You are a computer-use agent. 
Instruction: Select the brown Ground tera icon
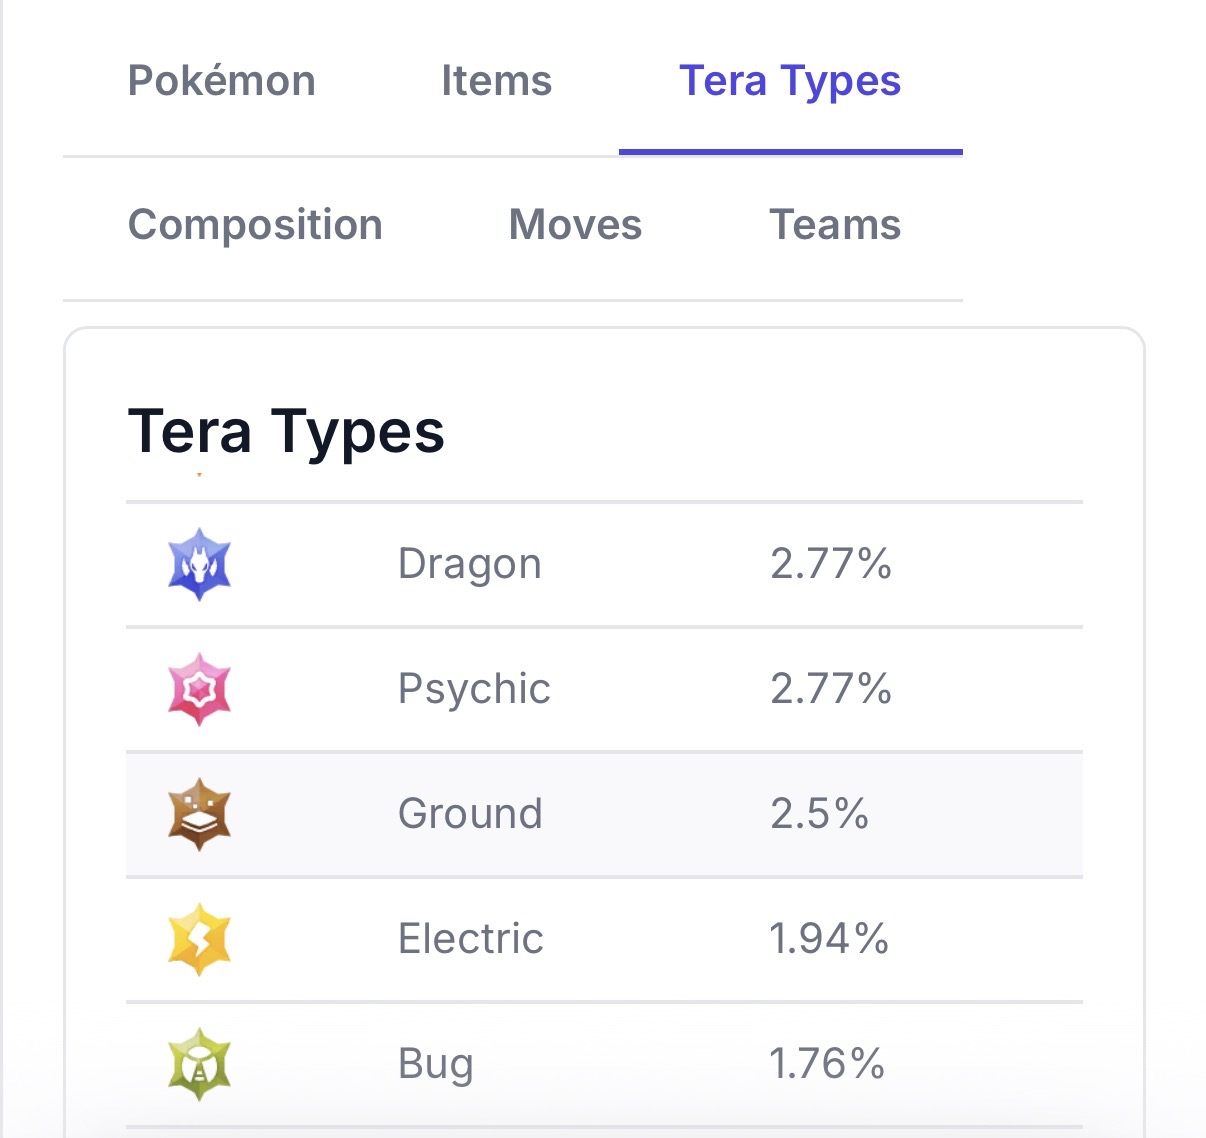click(200, 814)
